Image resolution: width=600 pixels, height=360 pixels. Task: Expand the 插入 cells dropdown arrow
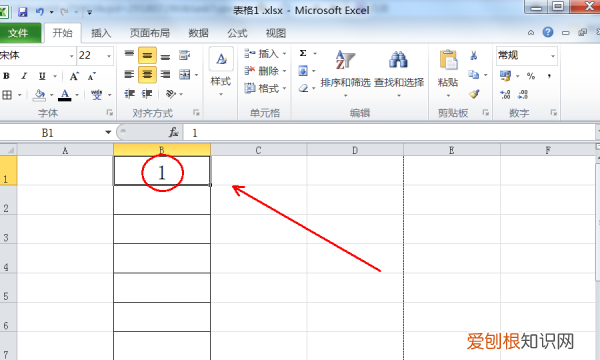[284, 54]
